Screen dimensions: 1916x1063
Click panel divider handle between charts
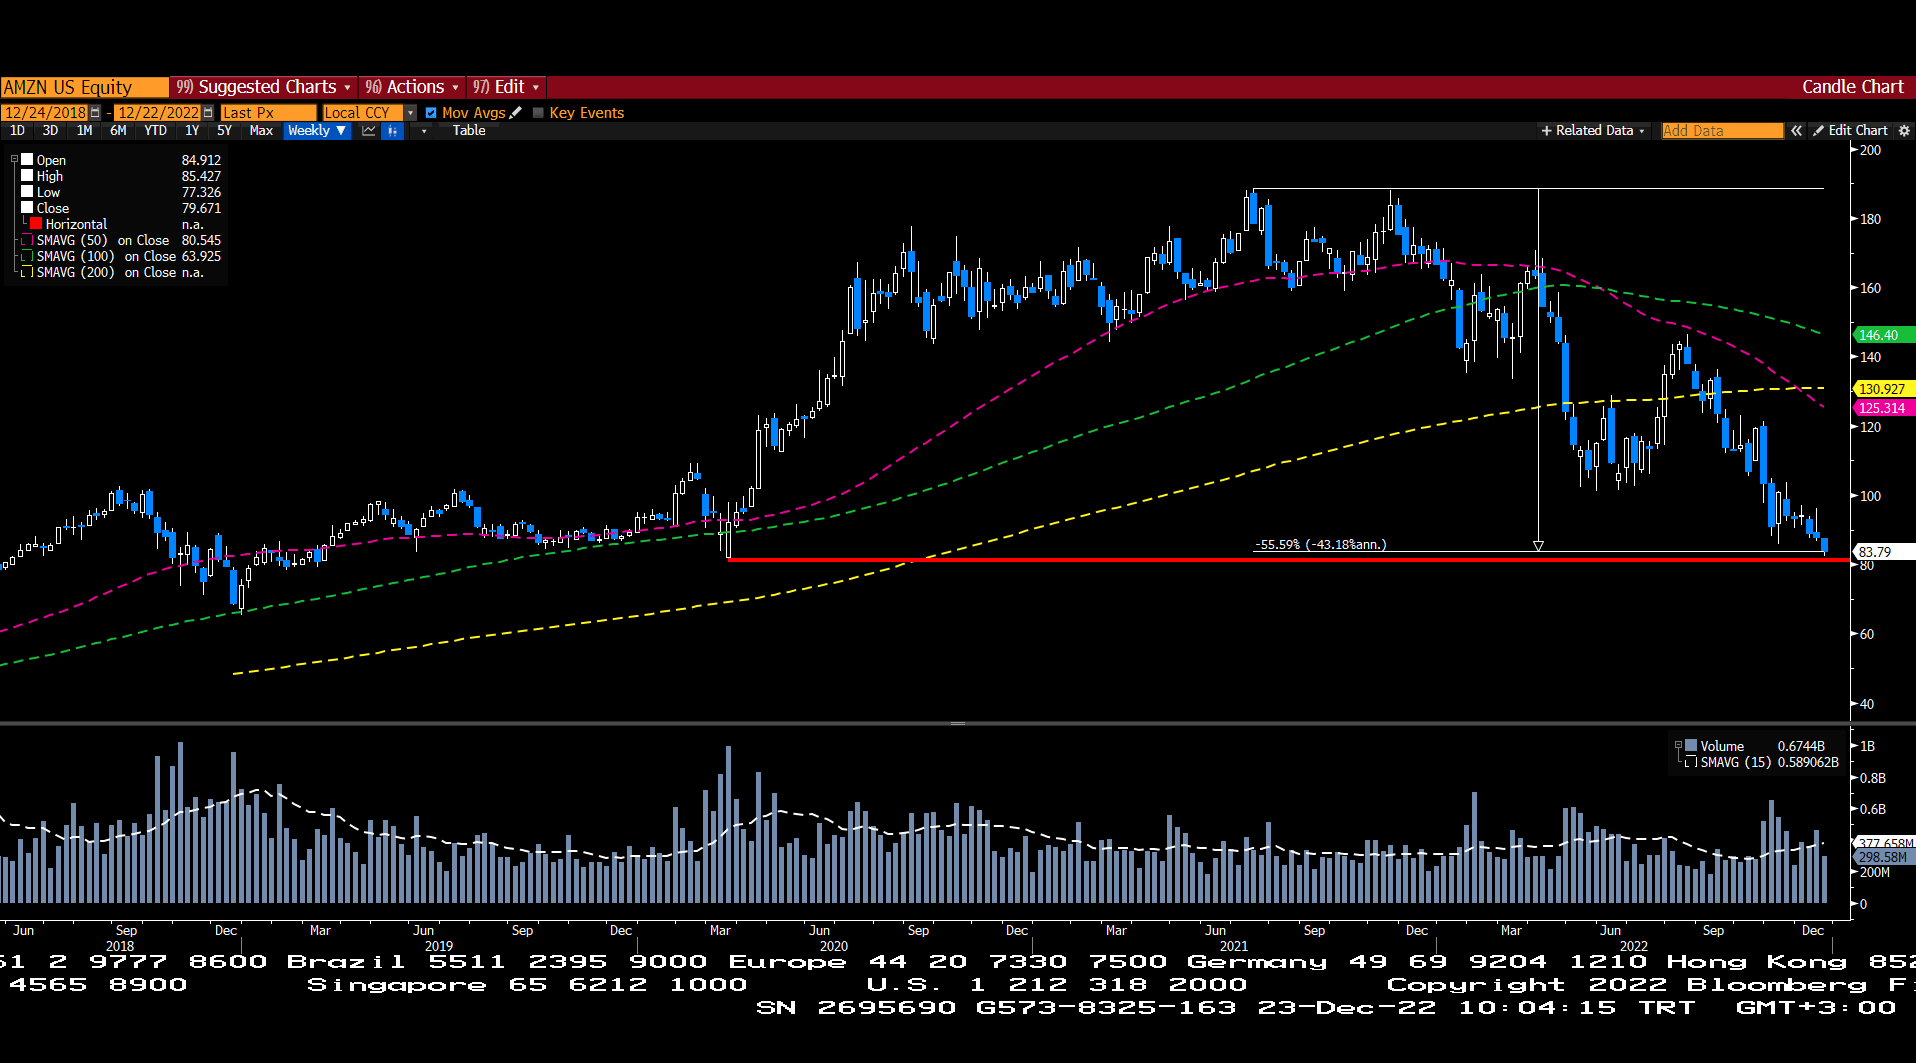(x=957, y=723)
